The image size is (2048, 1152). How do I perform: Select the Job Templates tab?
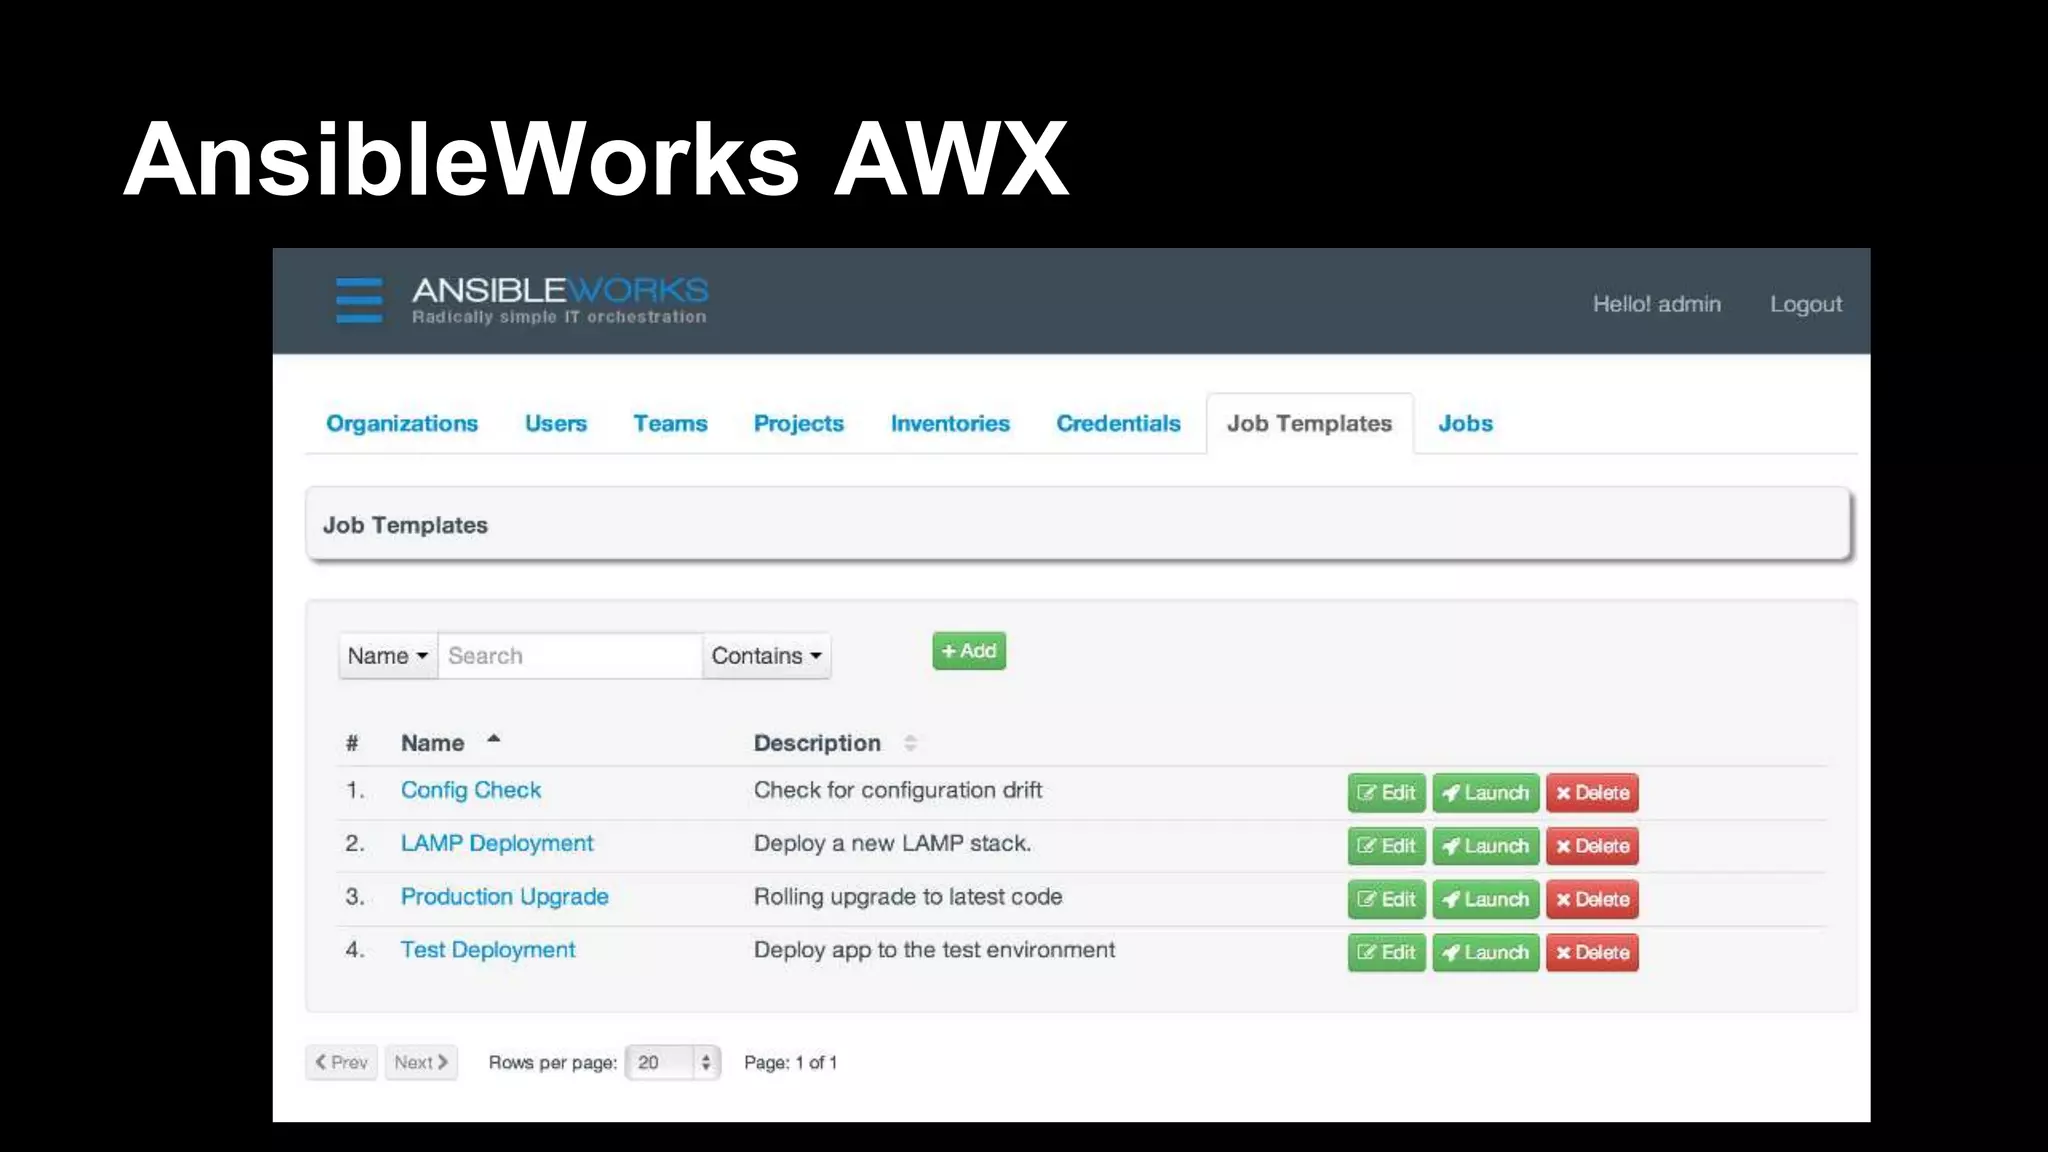pyautogui.click(x=1309, y=423)
